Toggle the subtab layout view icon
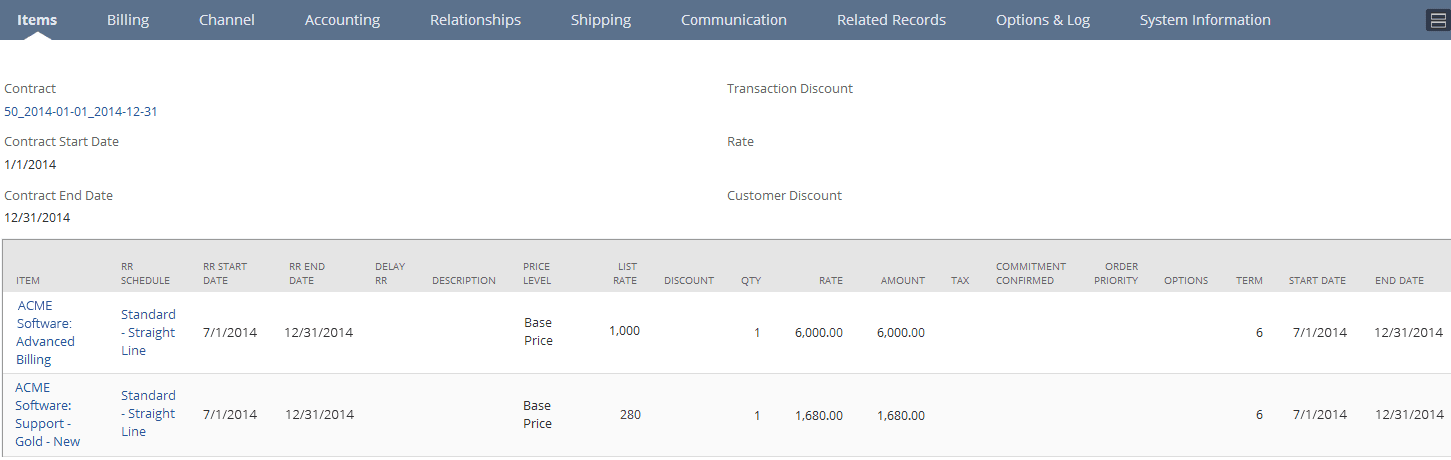The image size is (1451, 460). point(1437,21)
